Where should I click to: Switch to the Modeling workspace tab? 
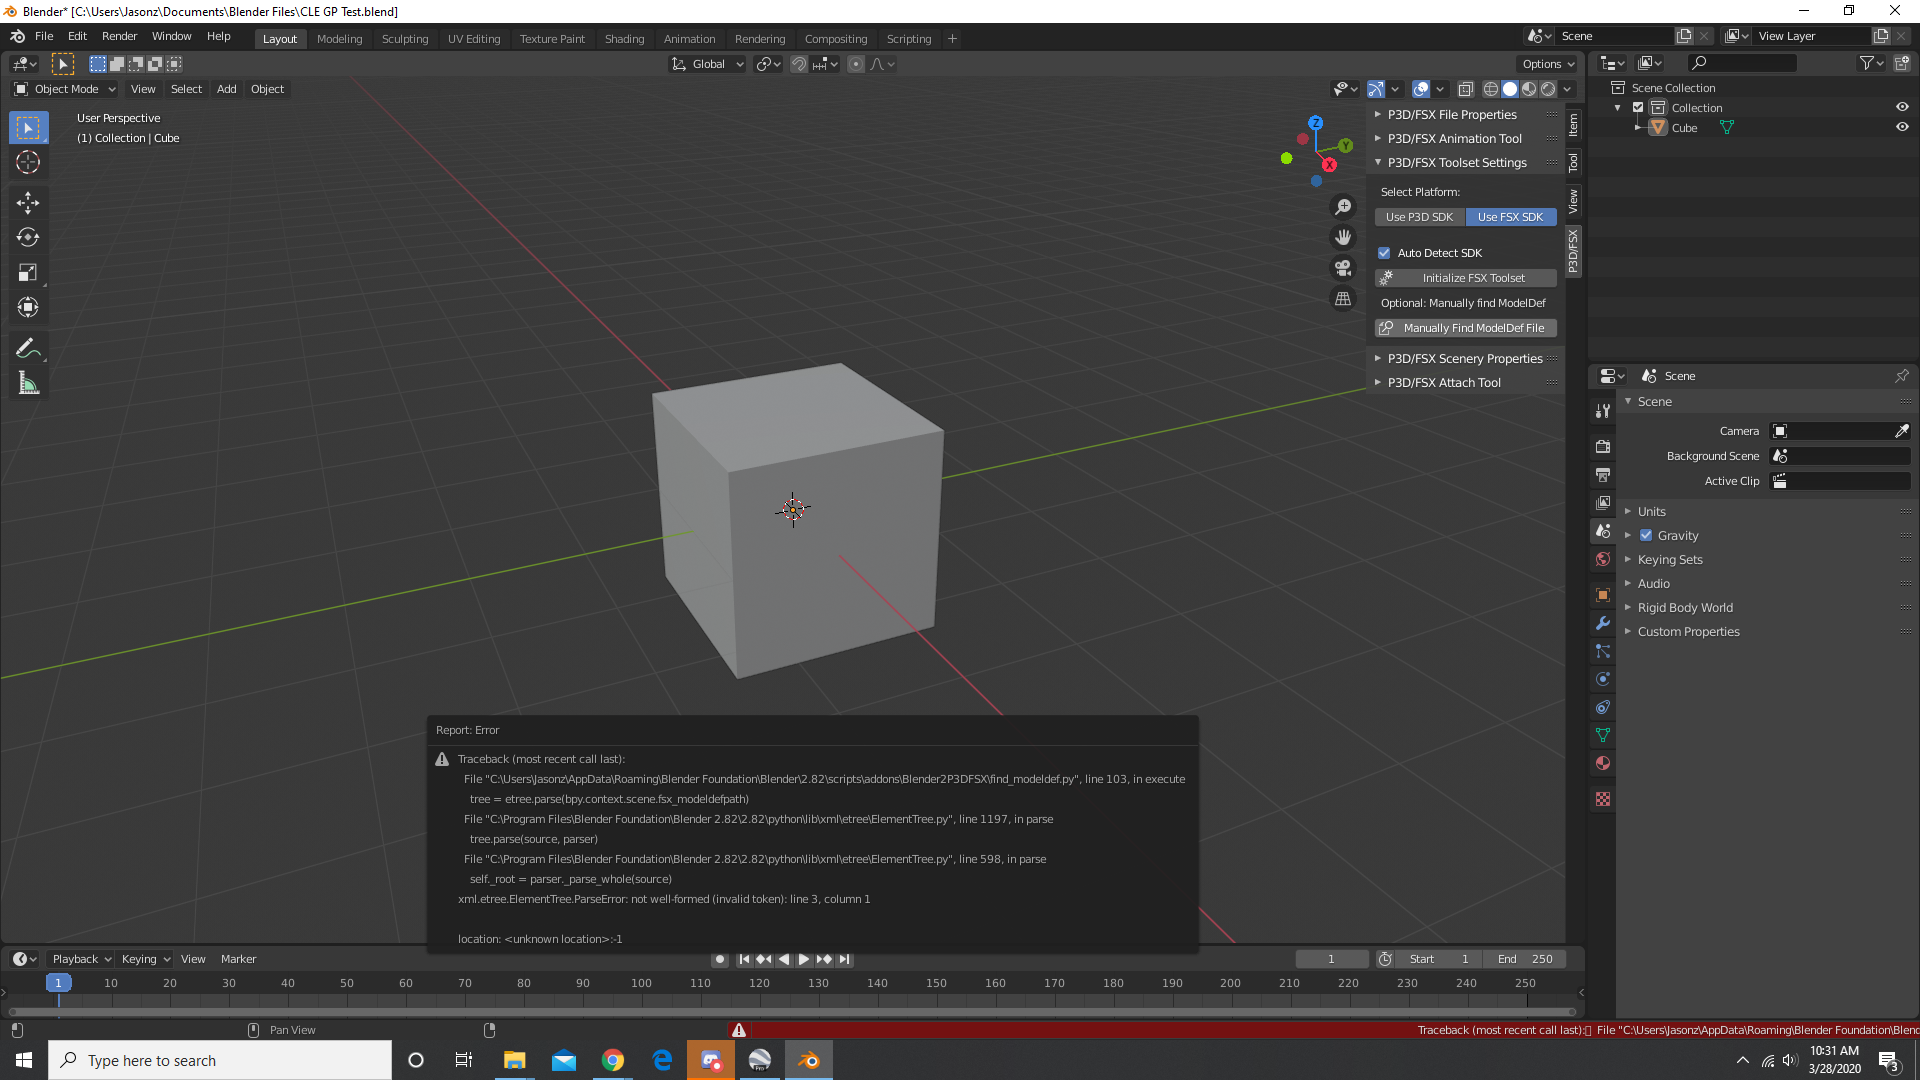coord(339,39)
